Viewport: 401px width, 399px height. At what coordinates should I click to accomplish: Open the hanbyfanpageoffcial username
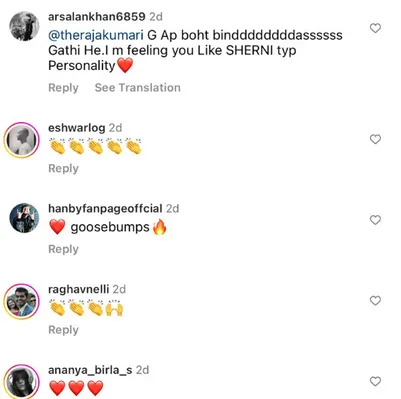point(105,209)
